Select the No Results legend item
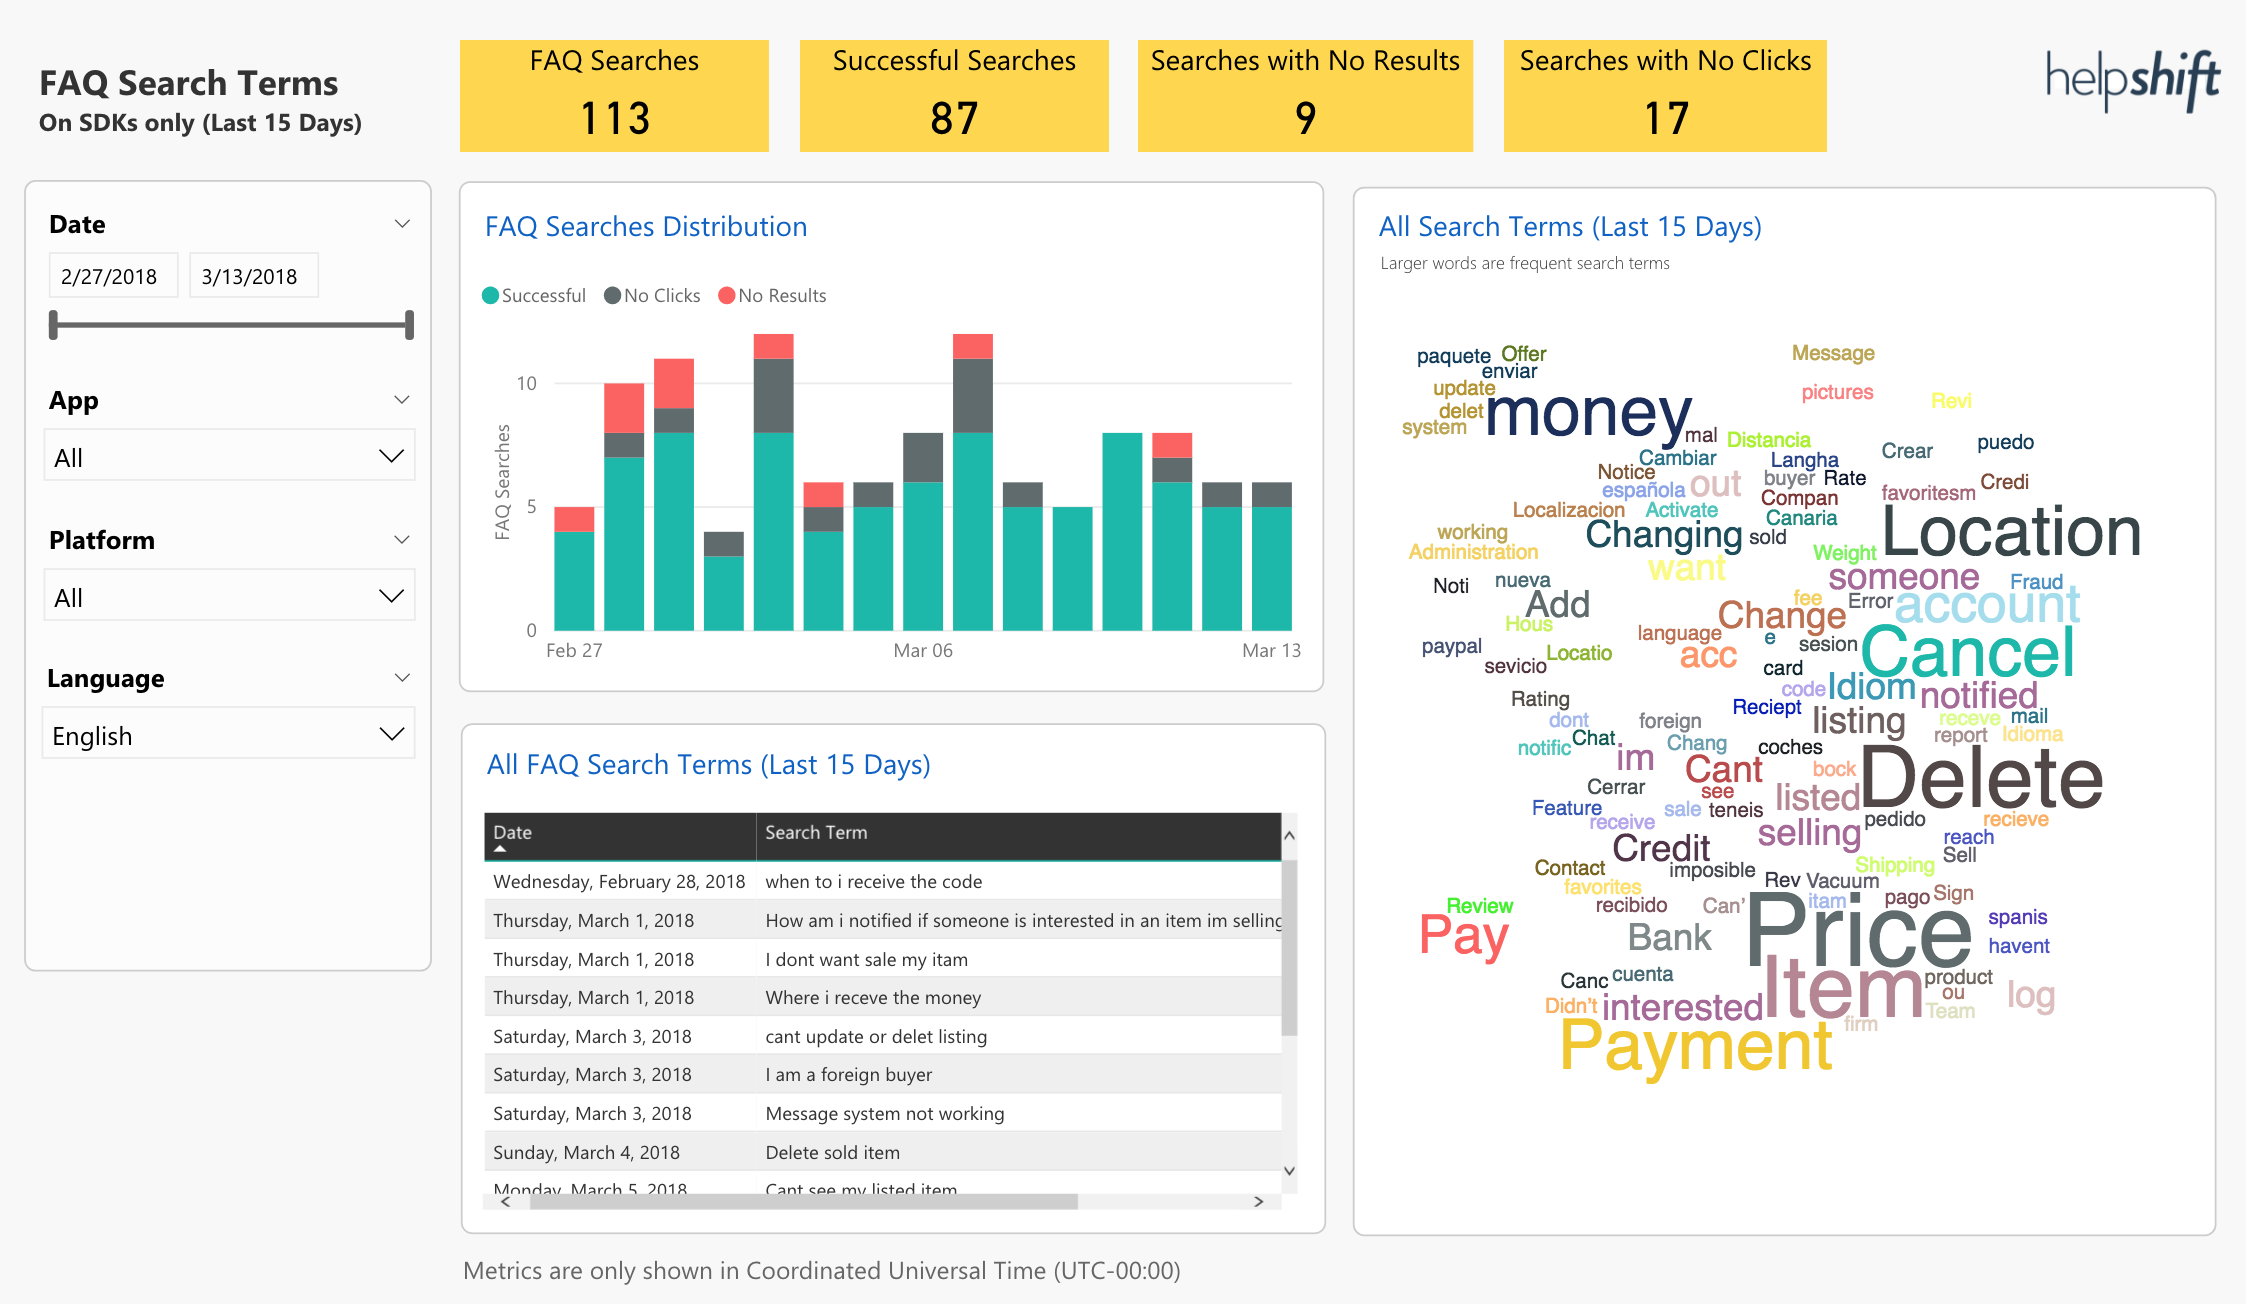2246x1304 pixels. coord(771,295)
